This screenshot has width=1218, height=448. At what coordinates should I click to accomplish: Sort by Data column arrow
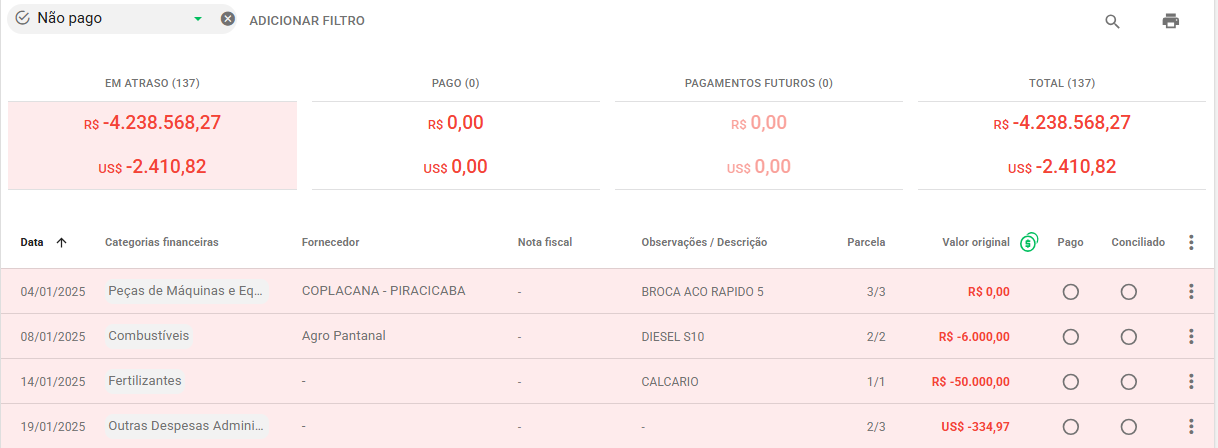point(61,242)
